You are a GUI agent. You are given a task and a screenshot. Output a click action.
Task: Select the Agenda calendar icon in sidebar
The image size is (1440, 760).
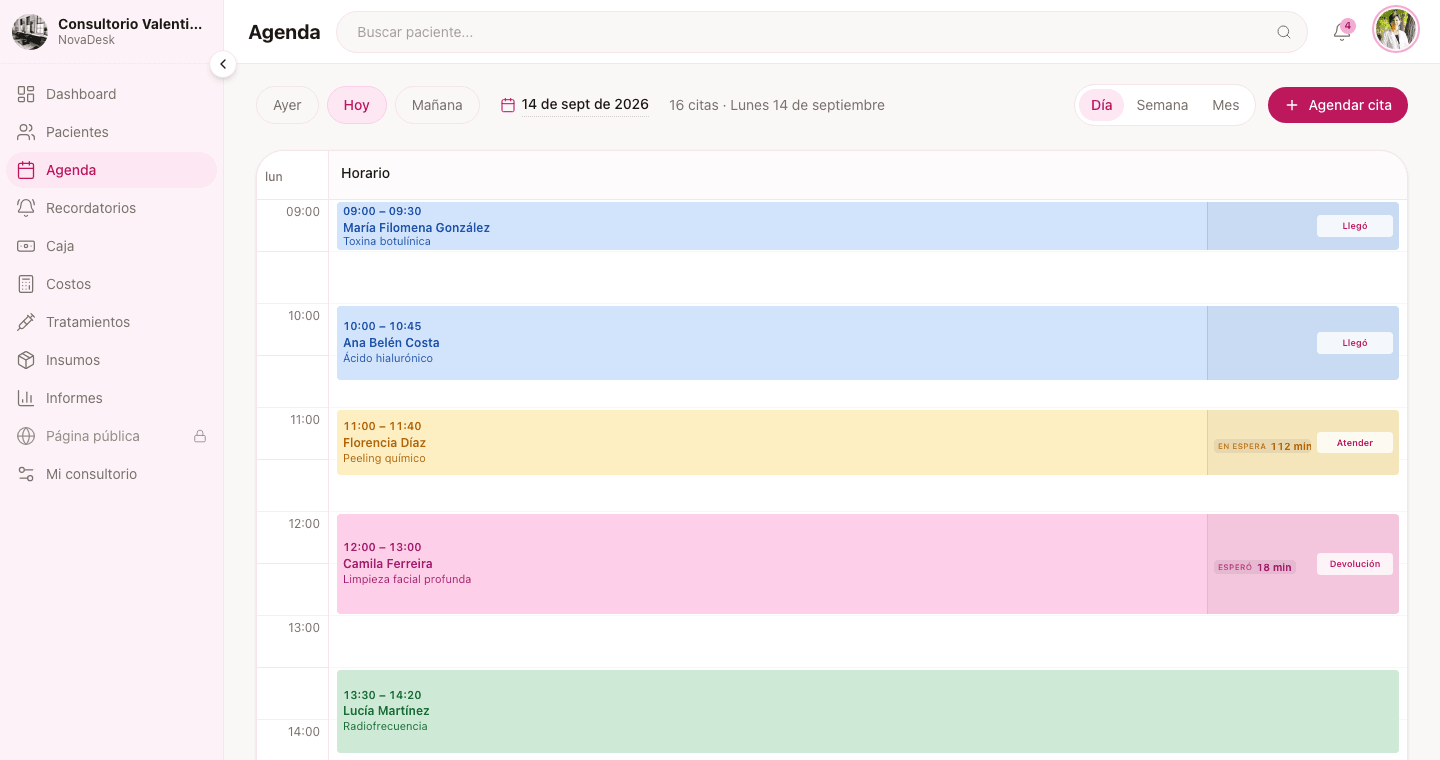(26, 170)
